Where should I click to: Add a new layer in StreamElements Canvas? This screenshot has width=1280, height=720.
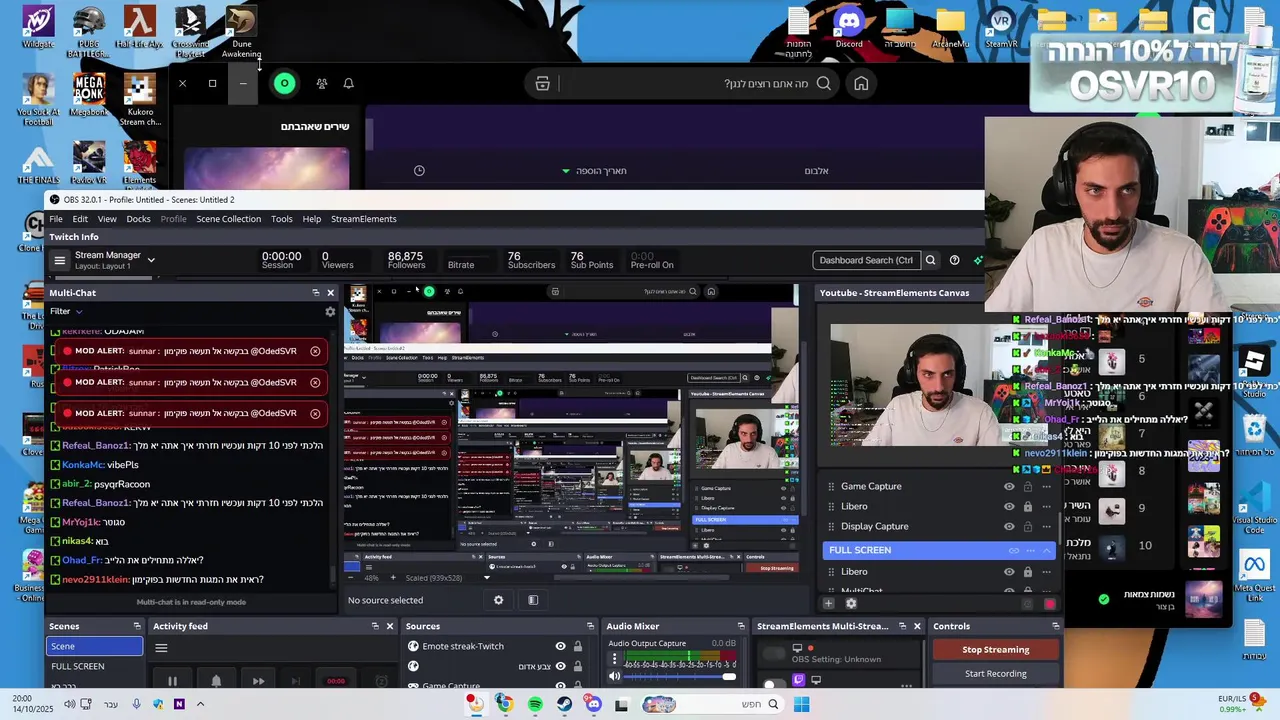coord(828,603)
